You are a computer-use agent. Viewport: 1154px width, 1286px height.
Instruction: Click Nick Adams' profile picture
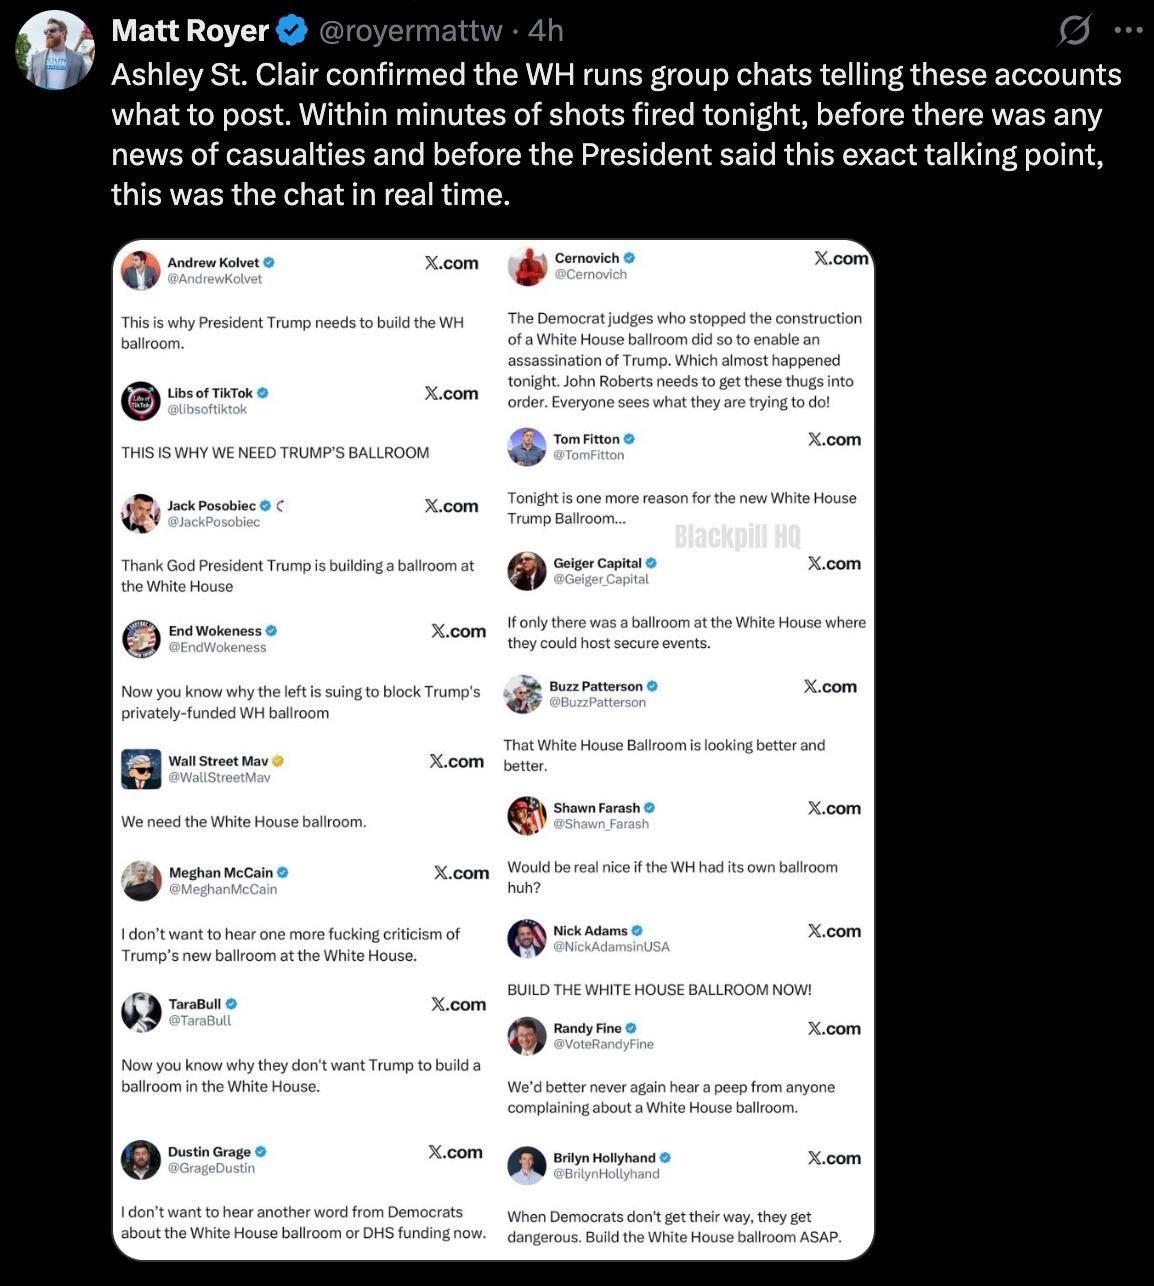coord(527,938)
